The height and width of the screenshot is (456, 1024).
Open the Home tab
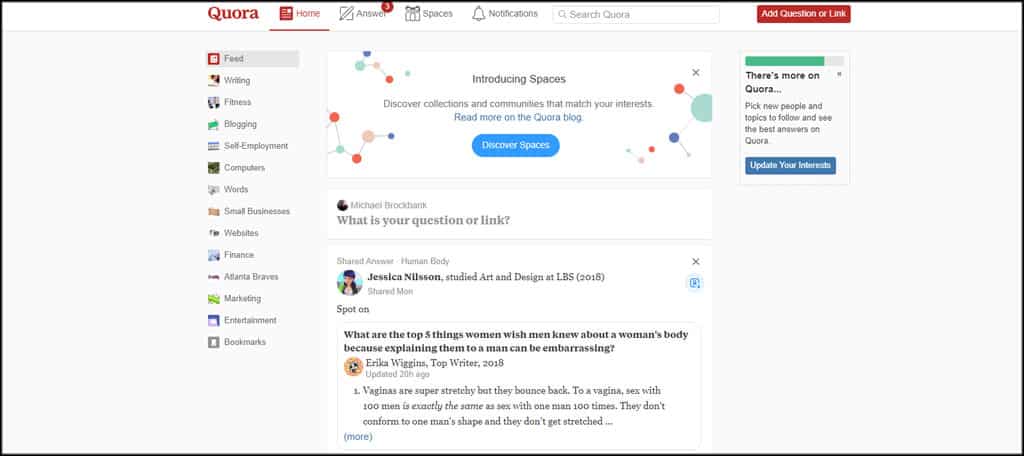point(299,14)
